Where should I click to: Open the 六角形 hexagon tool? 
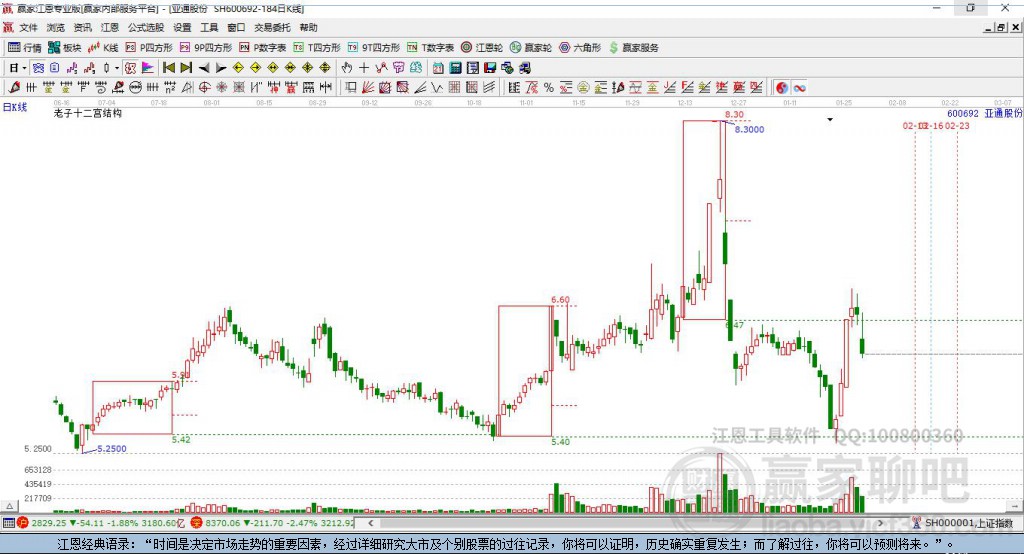pos(580,48)
